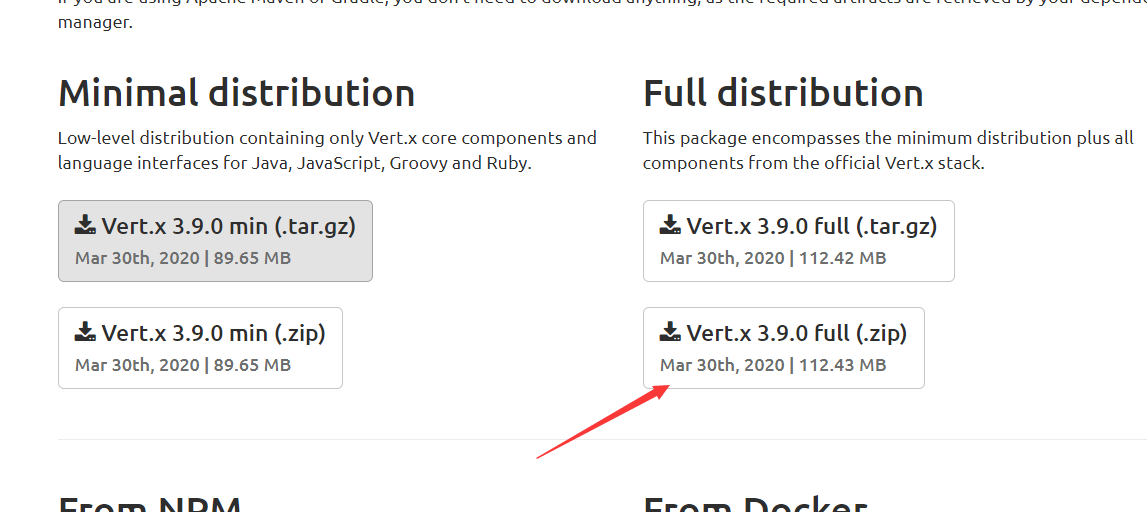The height and width of the screenshot is (512, 1147).
Task: Click the From NPM heading
Action: click(x=150, y=505)
